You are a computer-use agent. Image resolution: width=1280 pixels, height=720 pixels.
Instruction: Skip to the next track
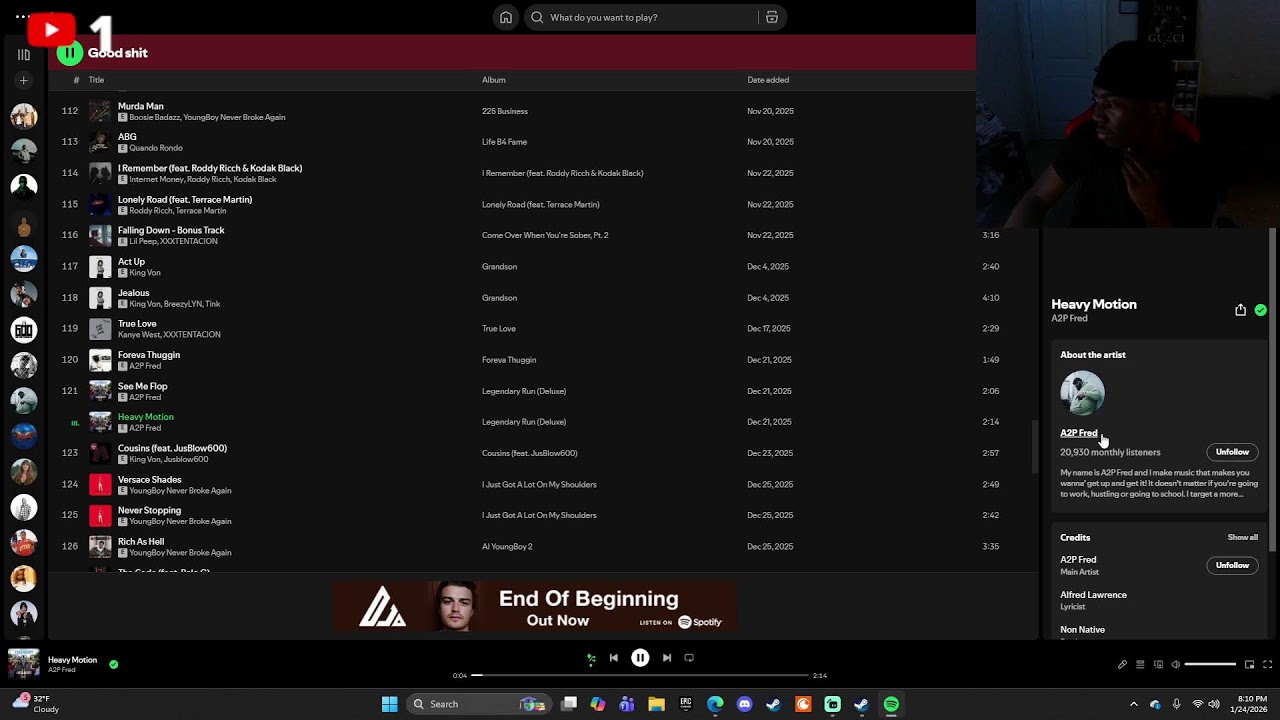[x=667, y=658]
